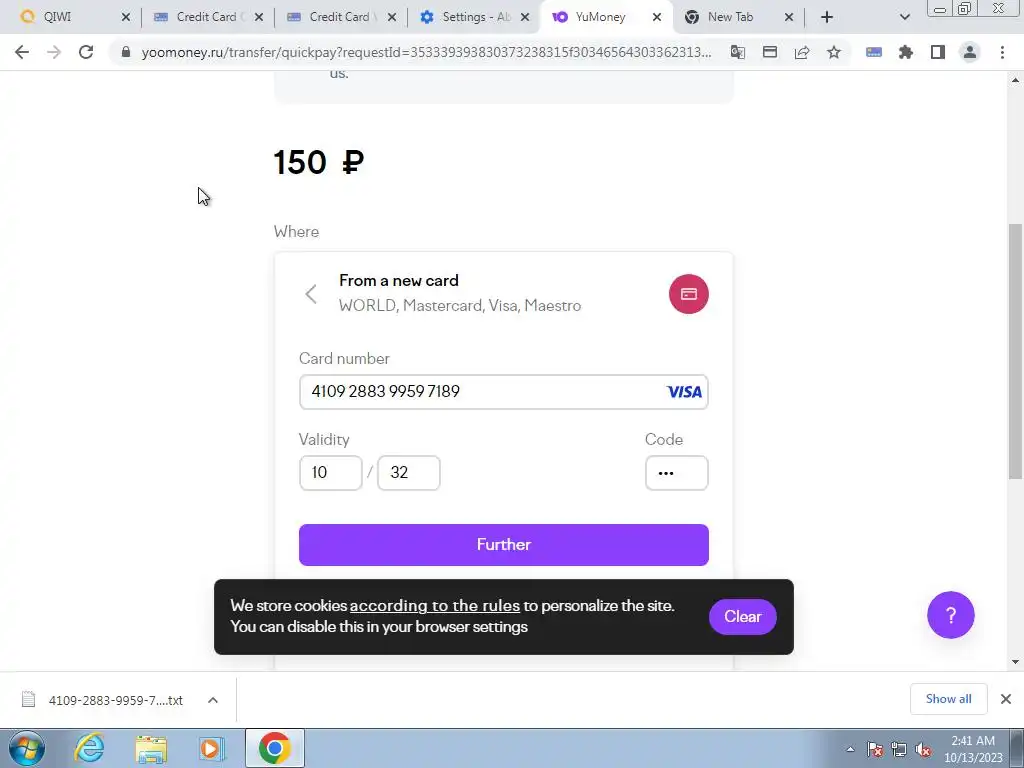
Task: Open the purple help question mark button
Action: [x=950, y=615]
